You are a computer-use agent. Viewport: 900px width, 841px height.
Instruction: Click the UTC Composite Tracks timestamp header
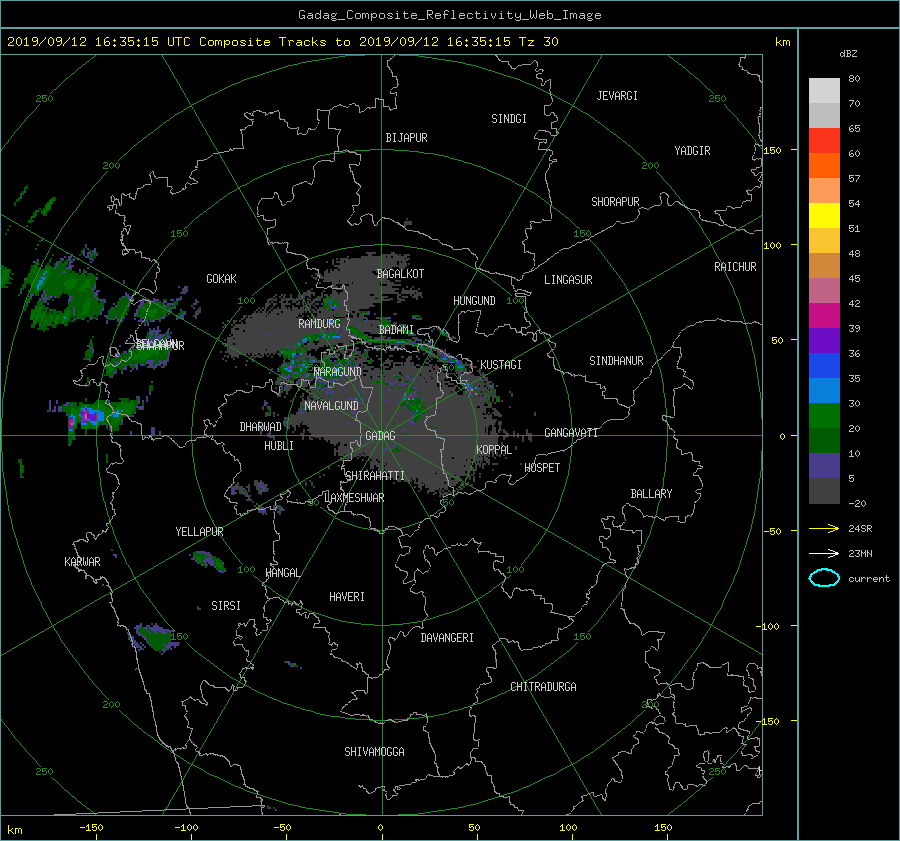282,42
